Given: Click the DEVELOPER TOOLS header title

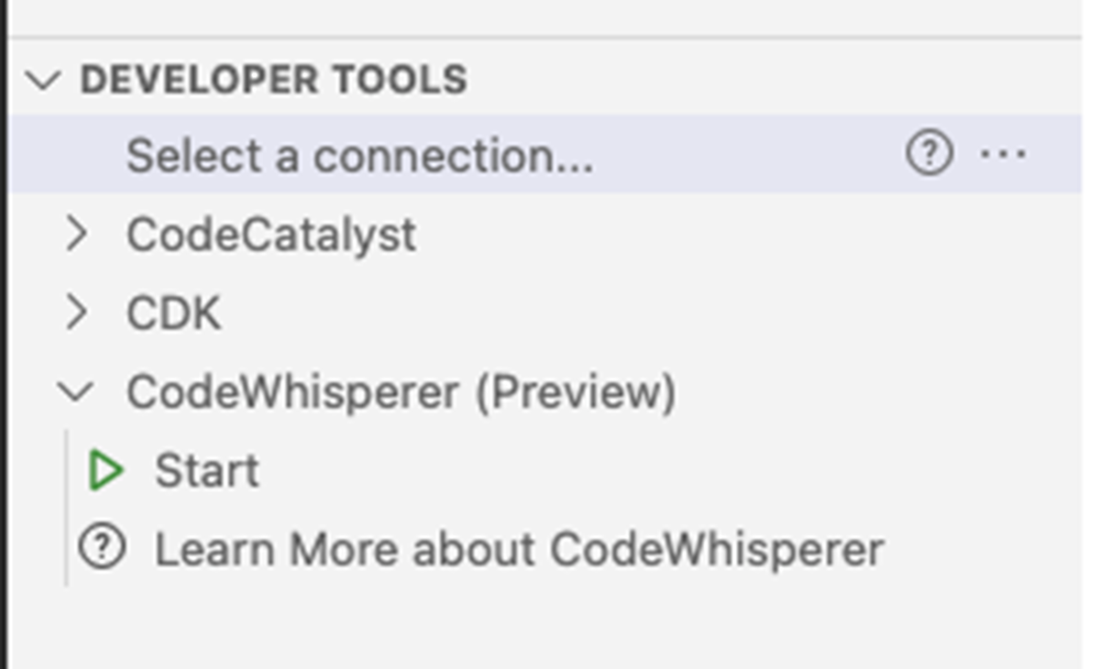Looking at the screenshot, I should 273,80.
